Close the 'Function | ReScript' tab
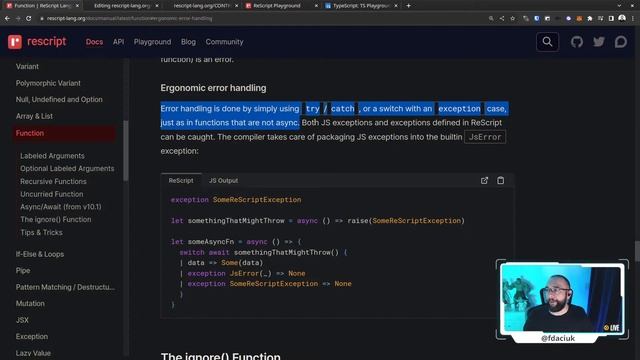640x360 pixels. tap(77, 6)
